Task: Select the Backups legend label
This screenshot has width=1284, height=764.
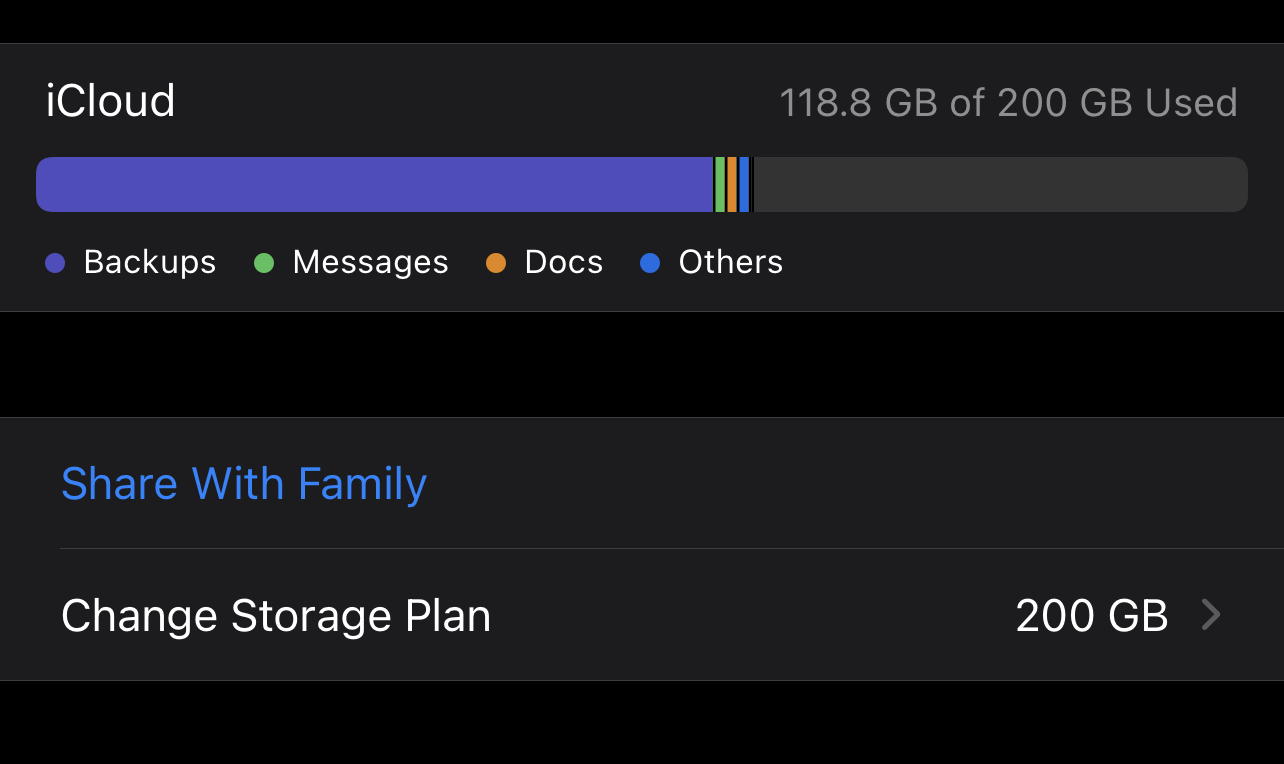Action: coord(150,262)
